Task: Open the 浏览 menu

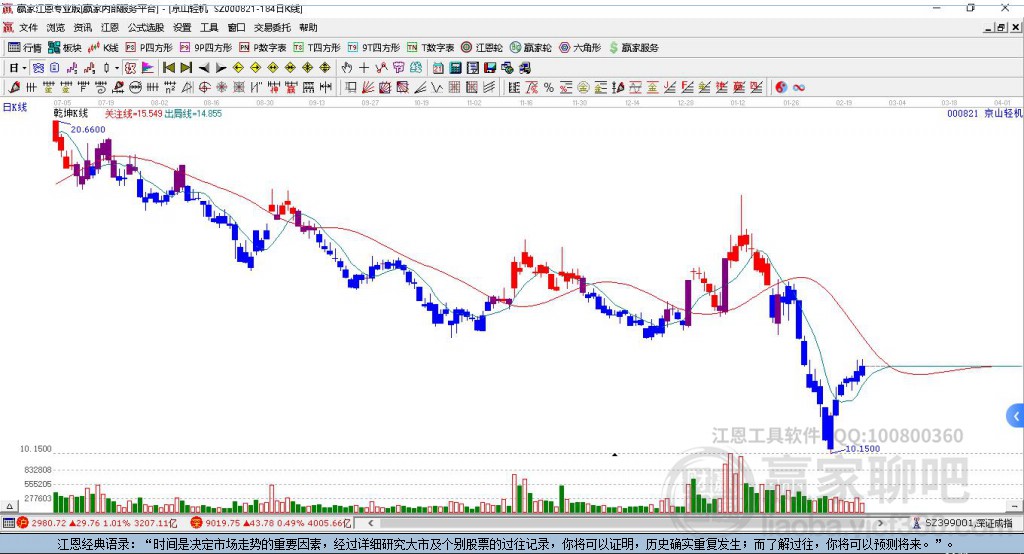Action: click(56, 27)
